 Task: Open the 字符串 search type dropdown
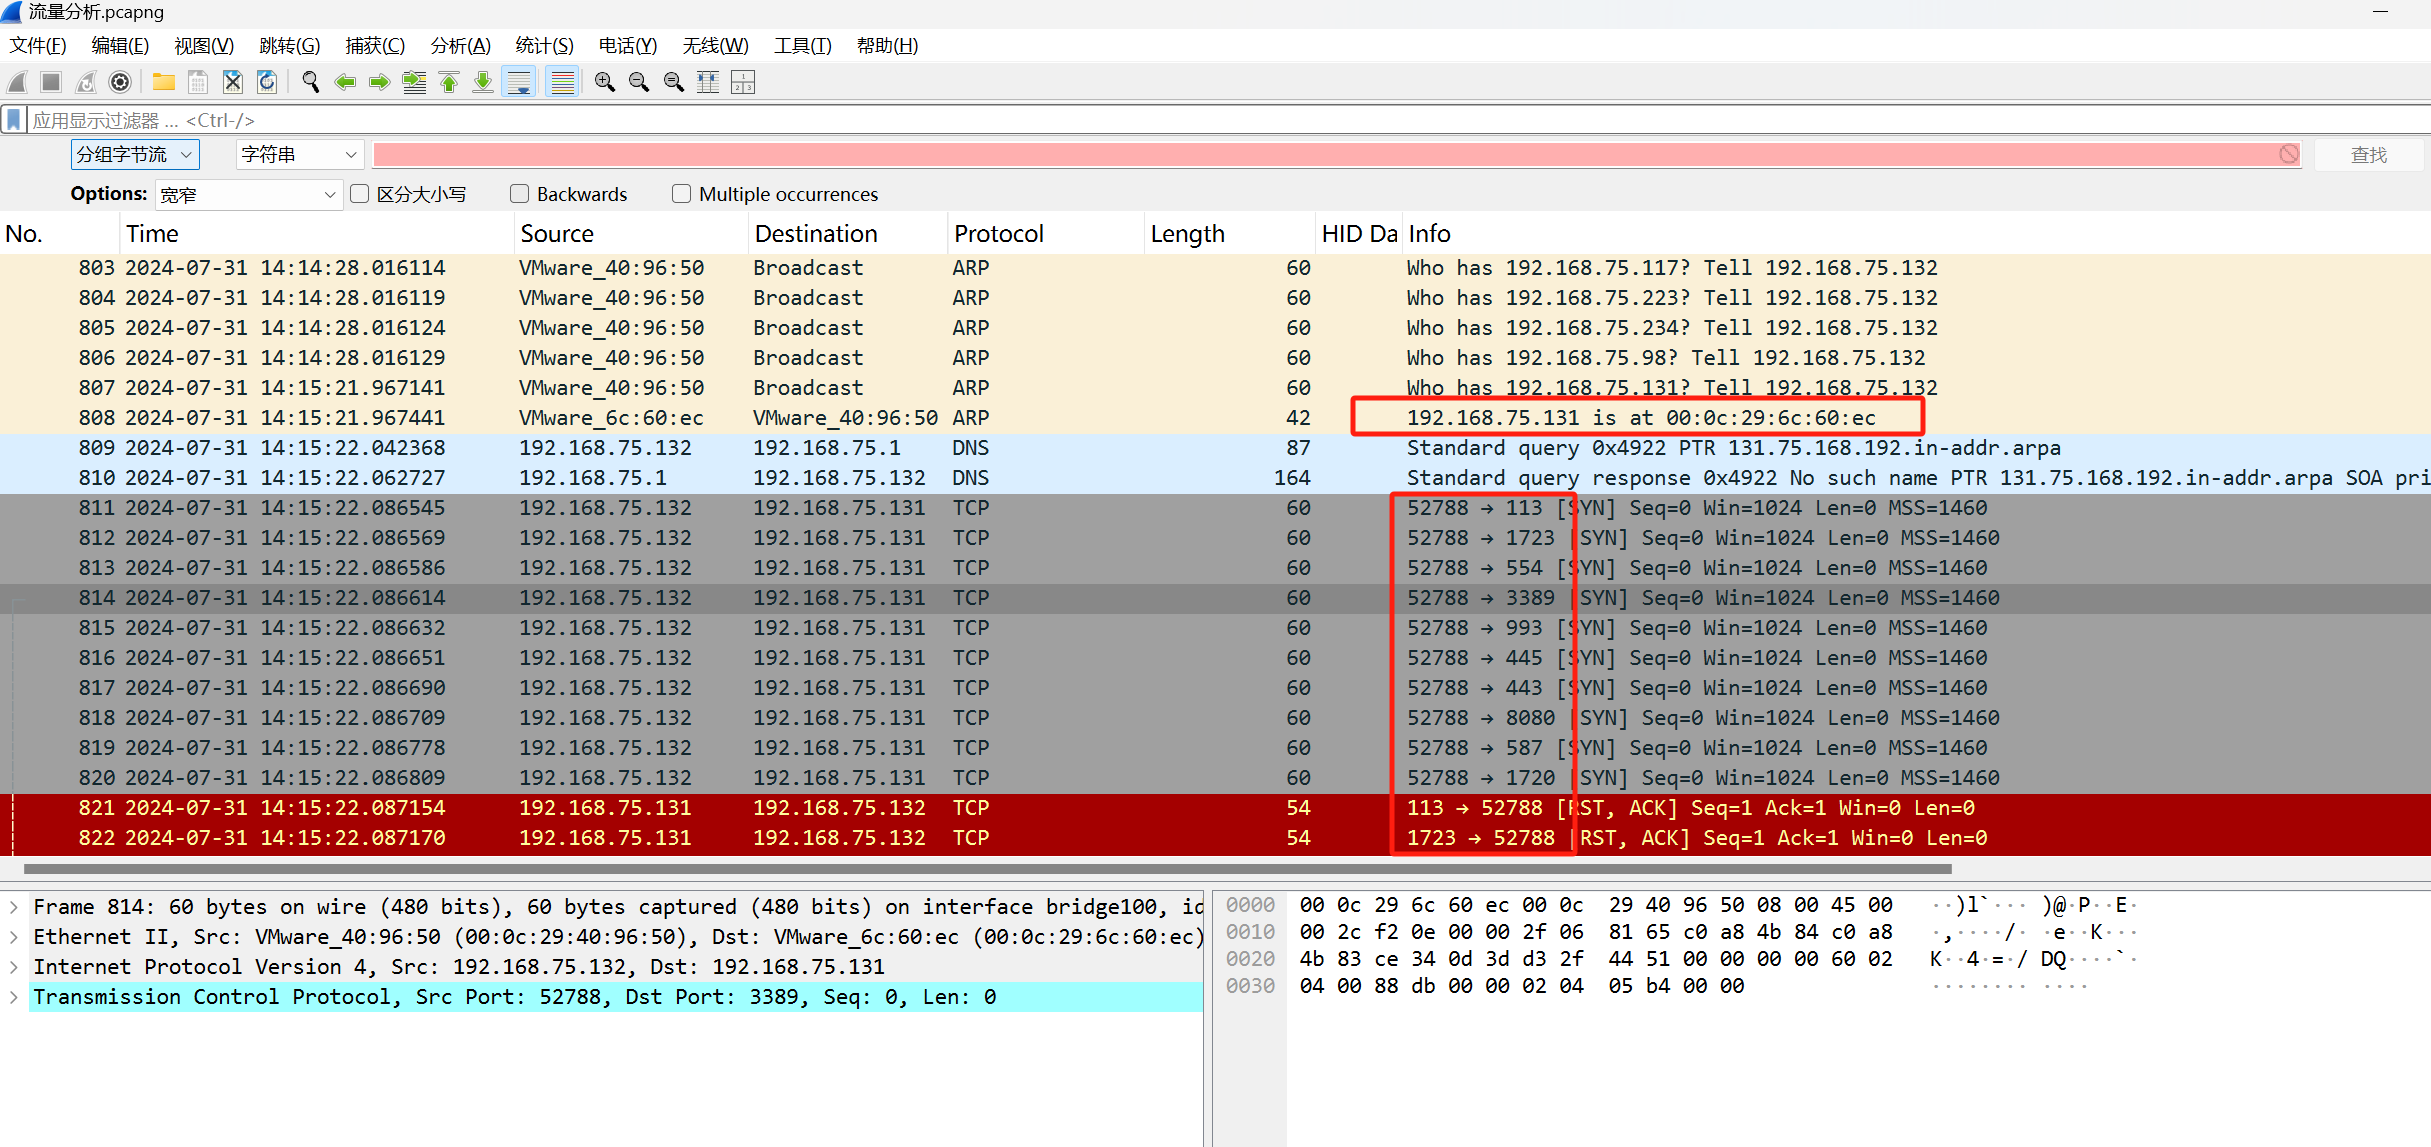pyautogui.click(x=299, y=155)
